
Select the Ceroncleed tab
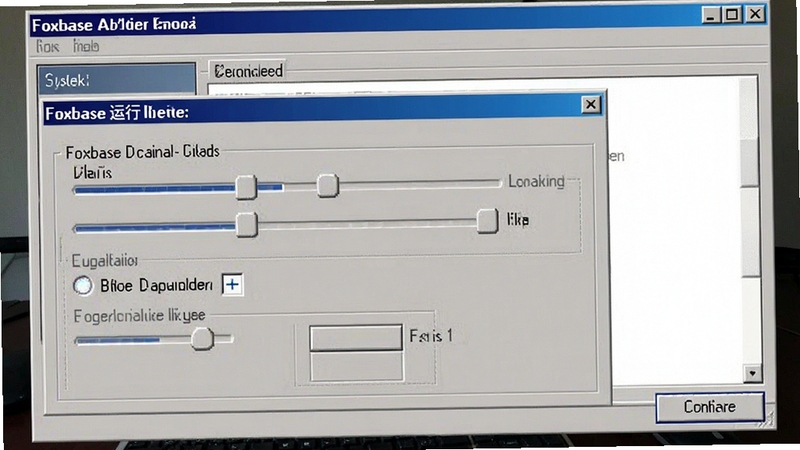(x=248, y=71)
